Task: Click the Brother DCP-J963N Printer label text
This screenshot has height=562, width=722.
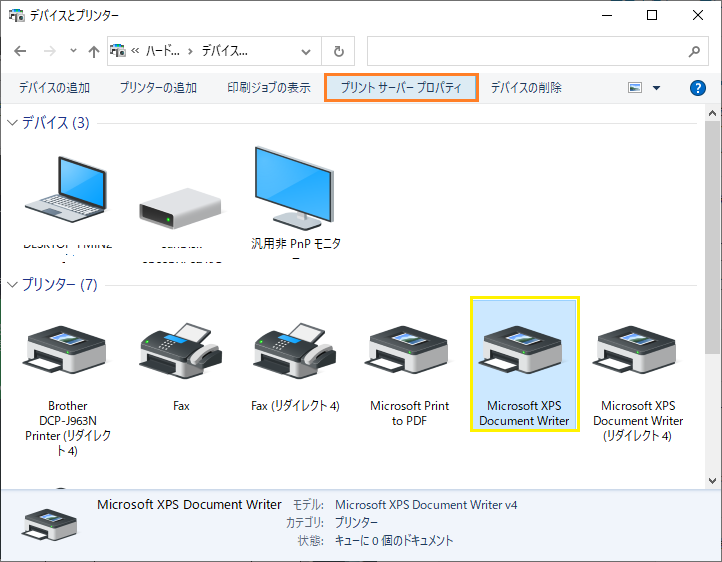Action: (x=68, y=428)
